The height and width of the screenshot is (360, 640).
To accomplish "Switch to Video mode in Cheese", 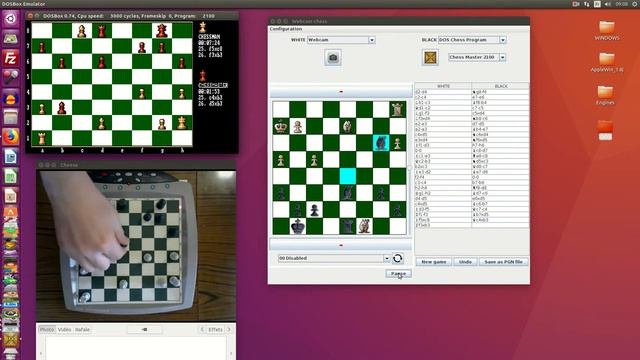I will [x=64, y=329].
